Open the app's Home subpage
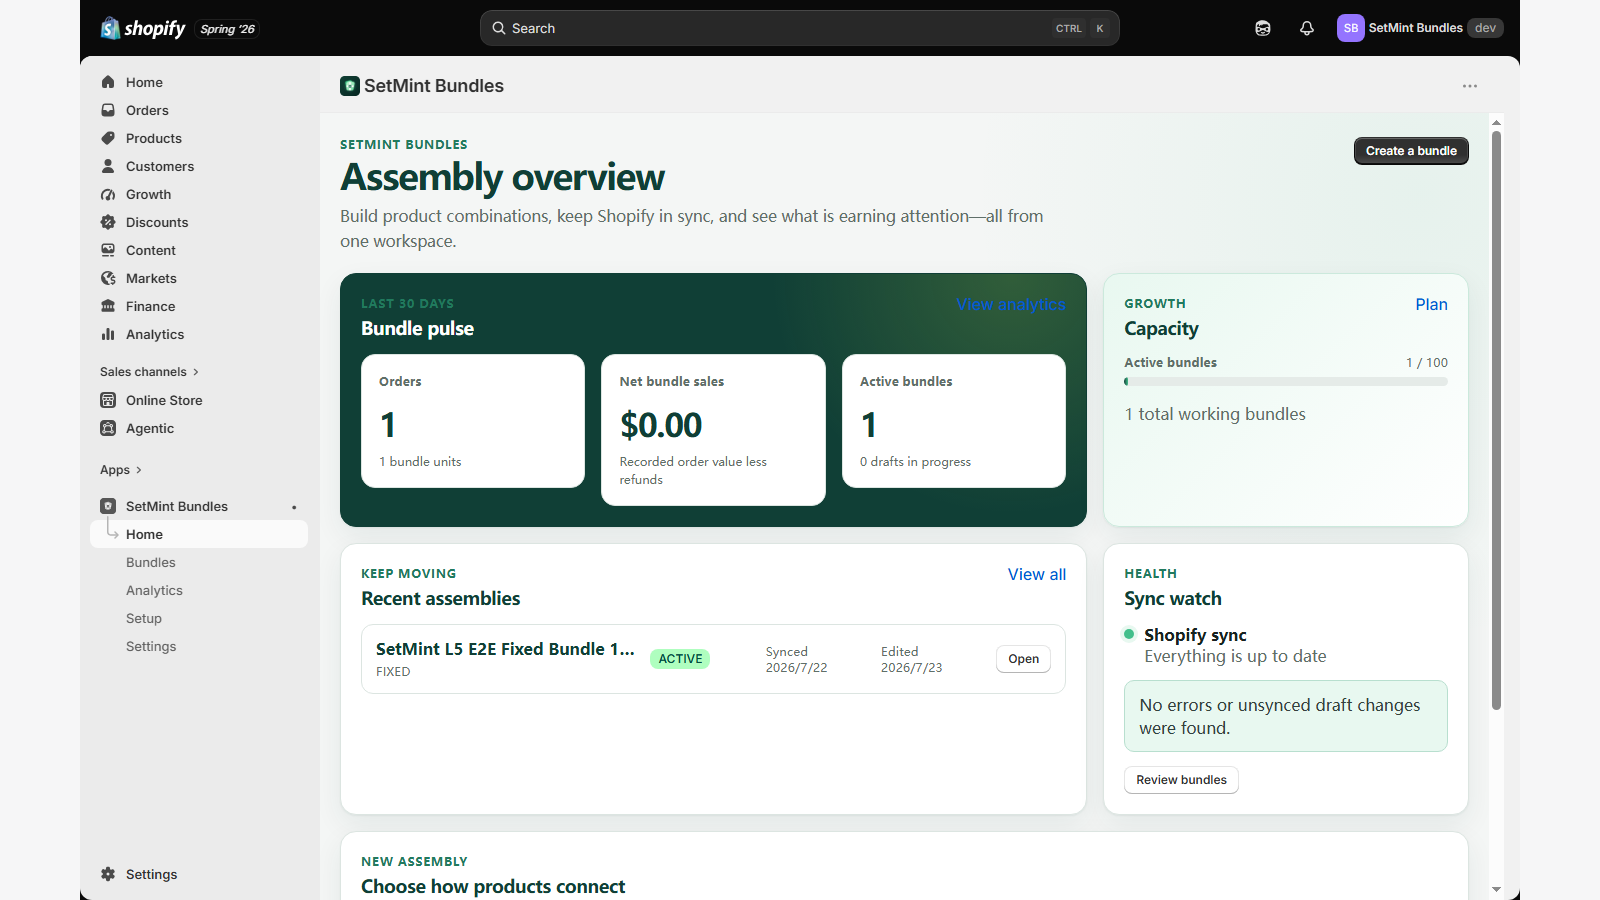 pos(199,534)
